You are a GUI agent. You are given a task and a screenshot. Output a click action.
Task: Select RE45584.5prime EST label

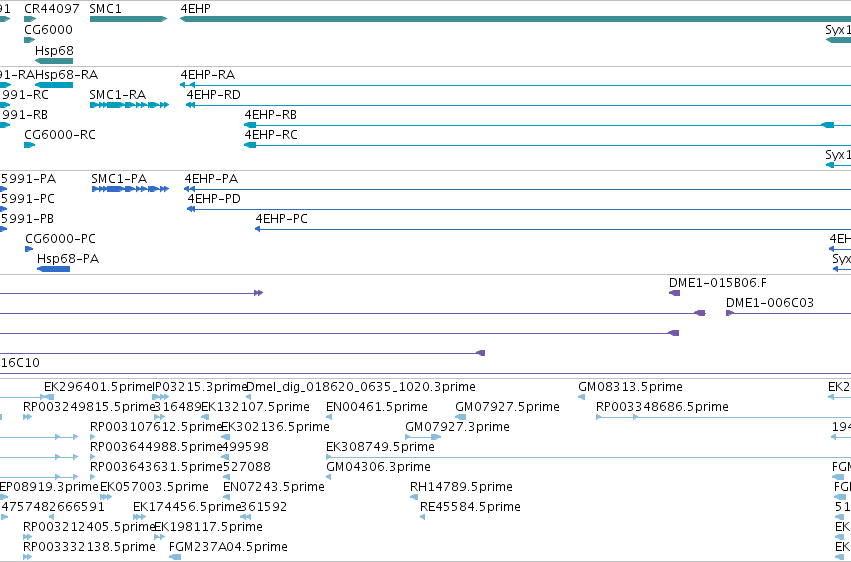[x=470, y=507]
